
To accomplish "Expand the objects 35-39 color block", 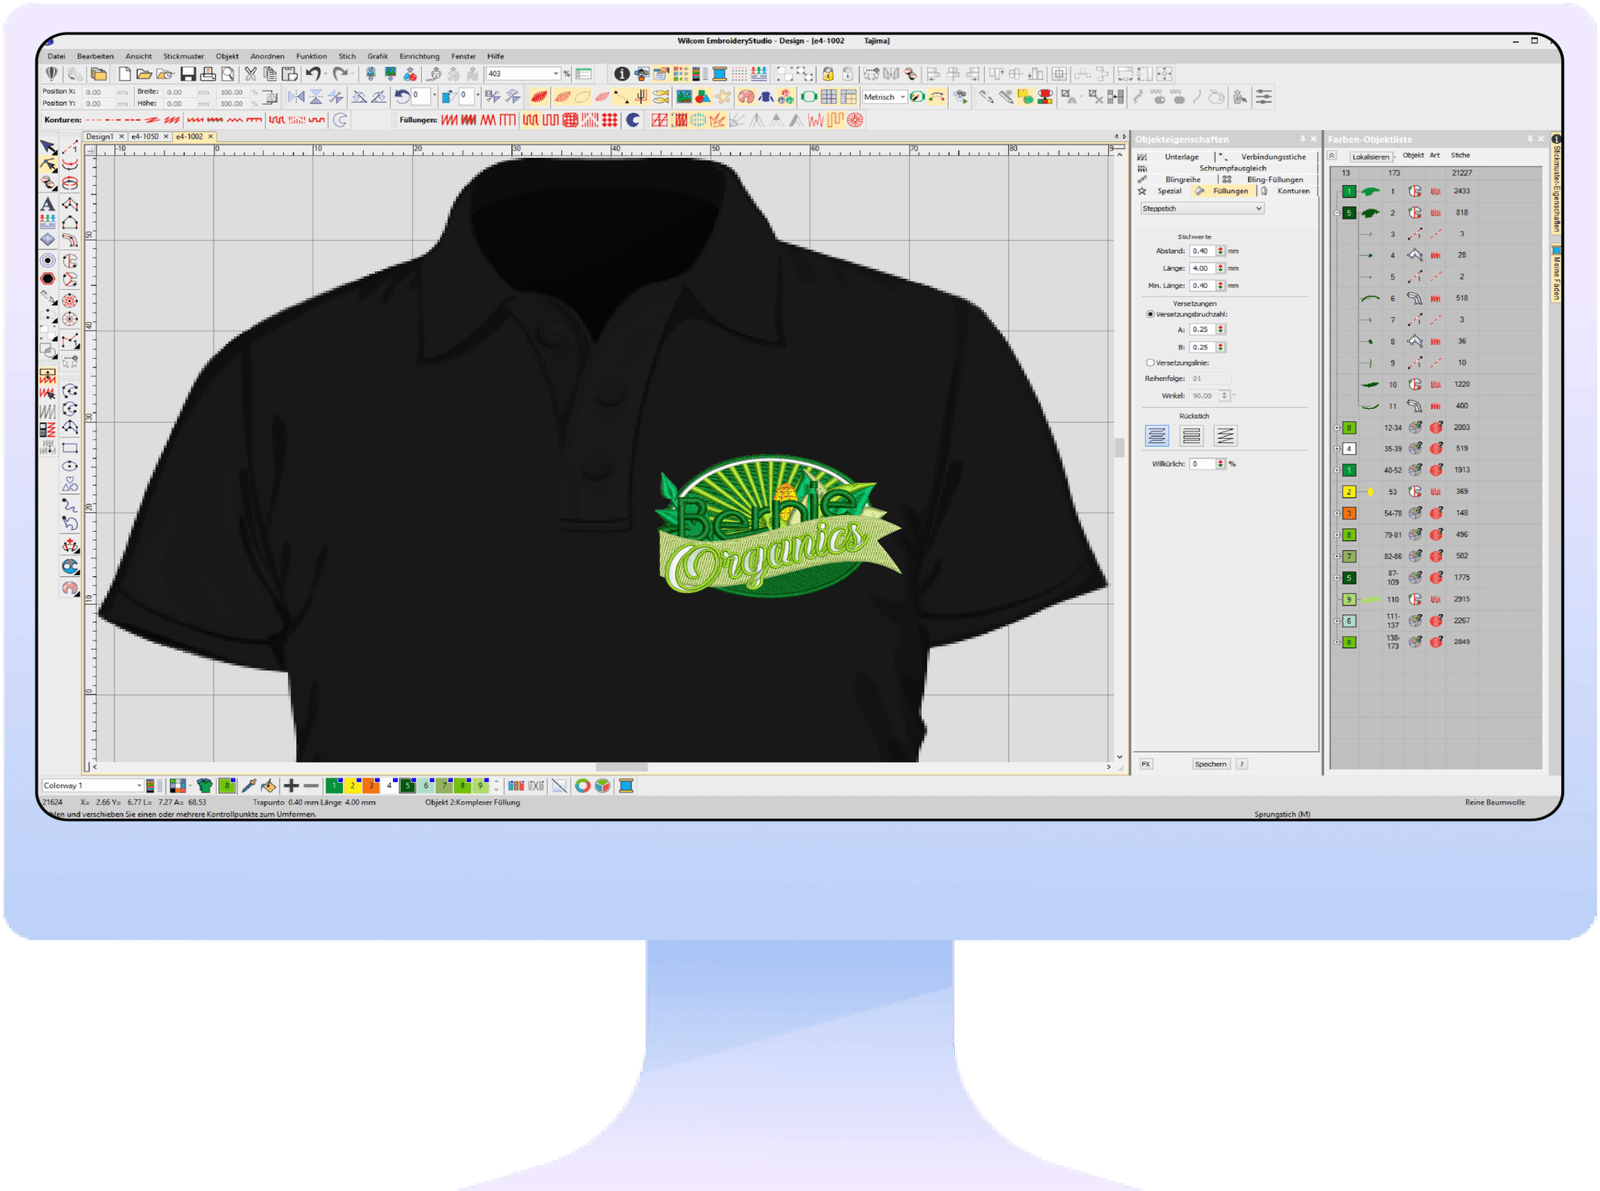I will tap(1337, 449).
